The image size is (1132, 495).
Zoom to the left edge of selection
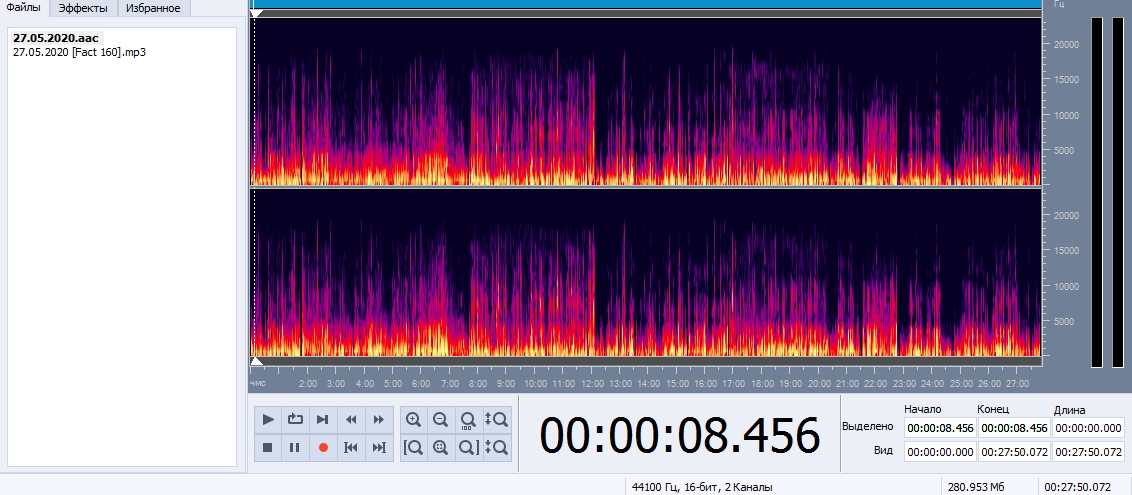pyautogui.click(x=413, y=447)
